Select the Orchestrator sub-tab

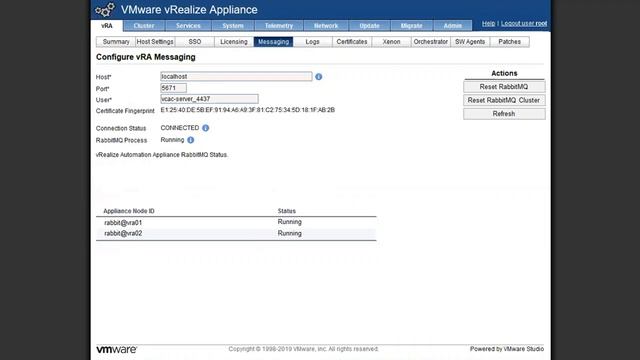tap(431, 42)
